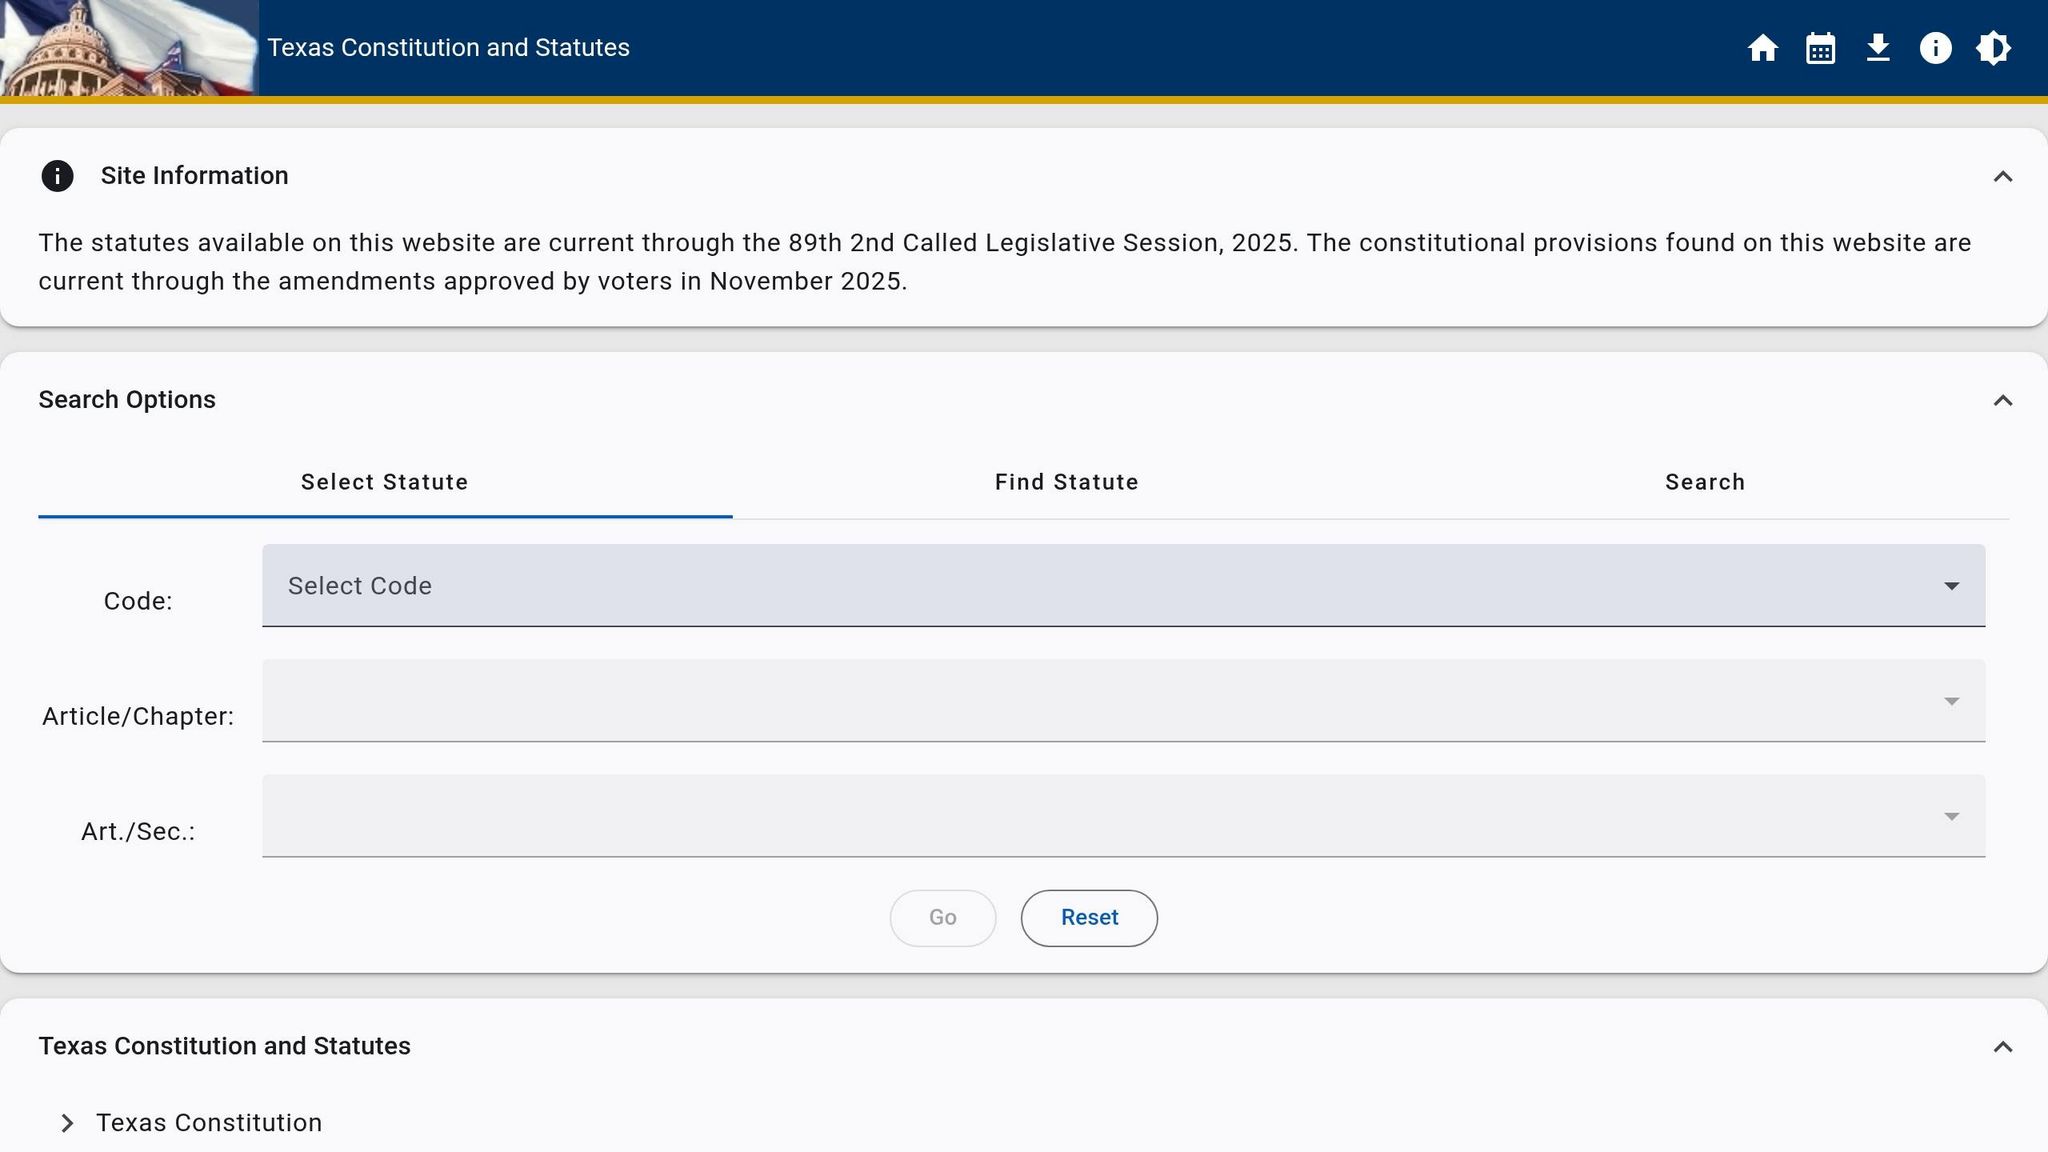Image resolution: width=2048 pixels, height=1152 pixels.
Task: Collapse the Texas Constitution and Statutes panel
Action: [x=2002, y=1046]
